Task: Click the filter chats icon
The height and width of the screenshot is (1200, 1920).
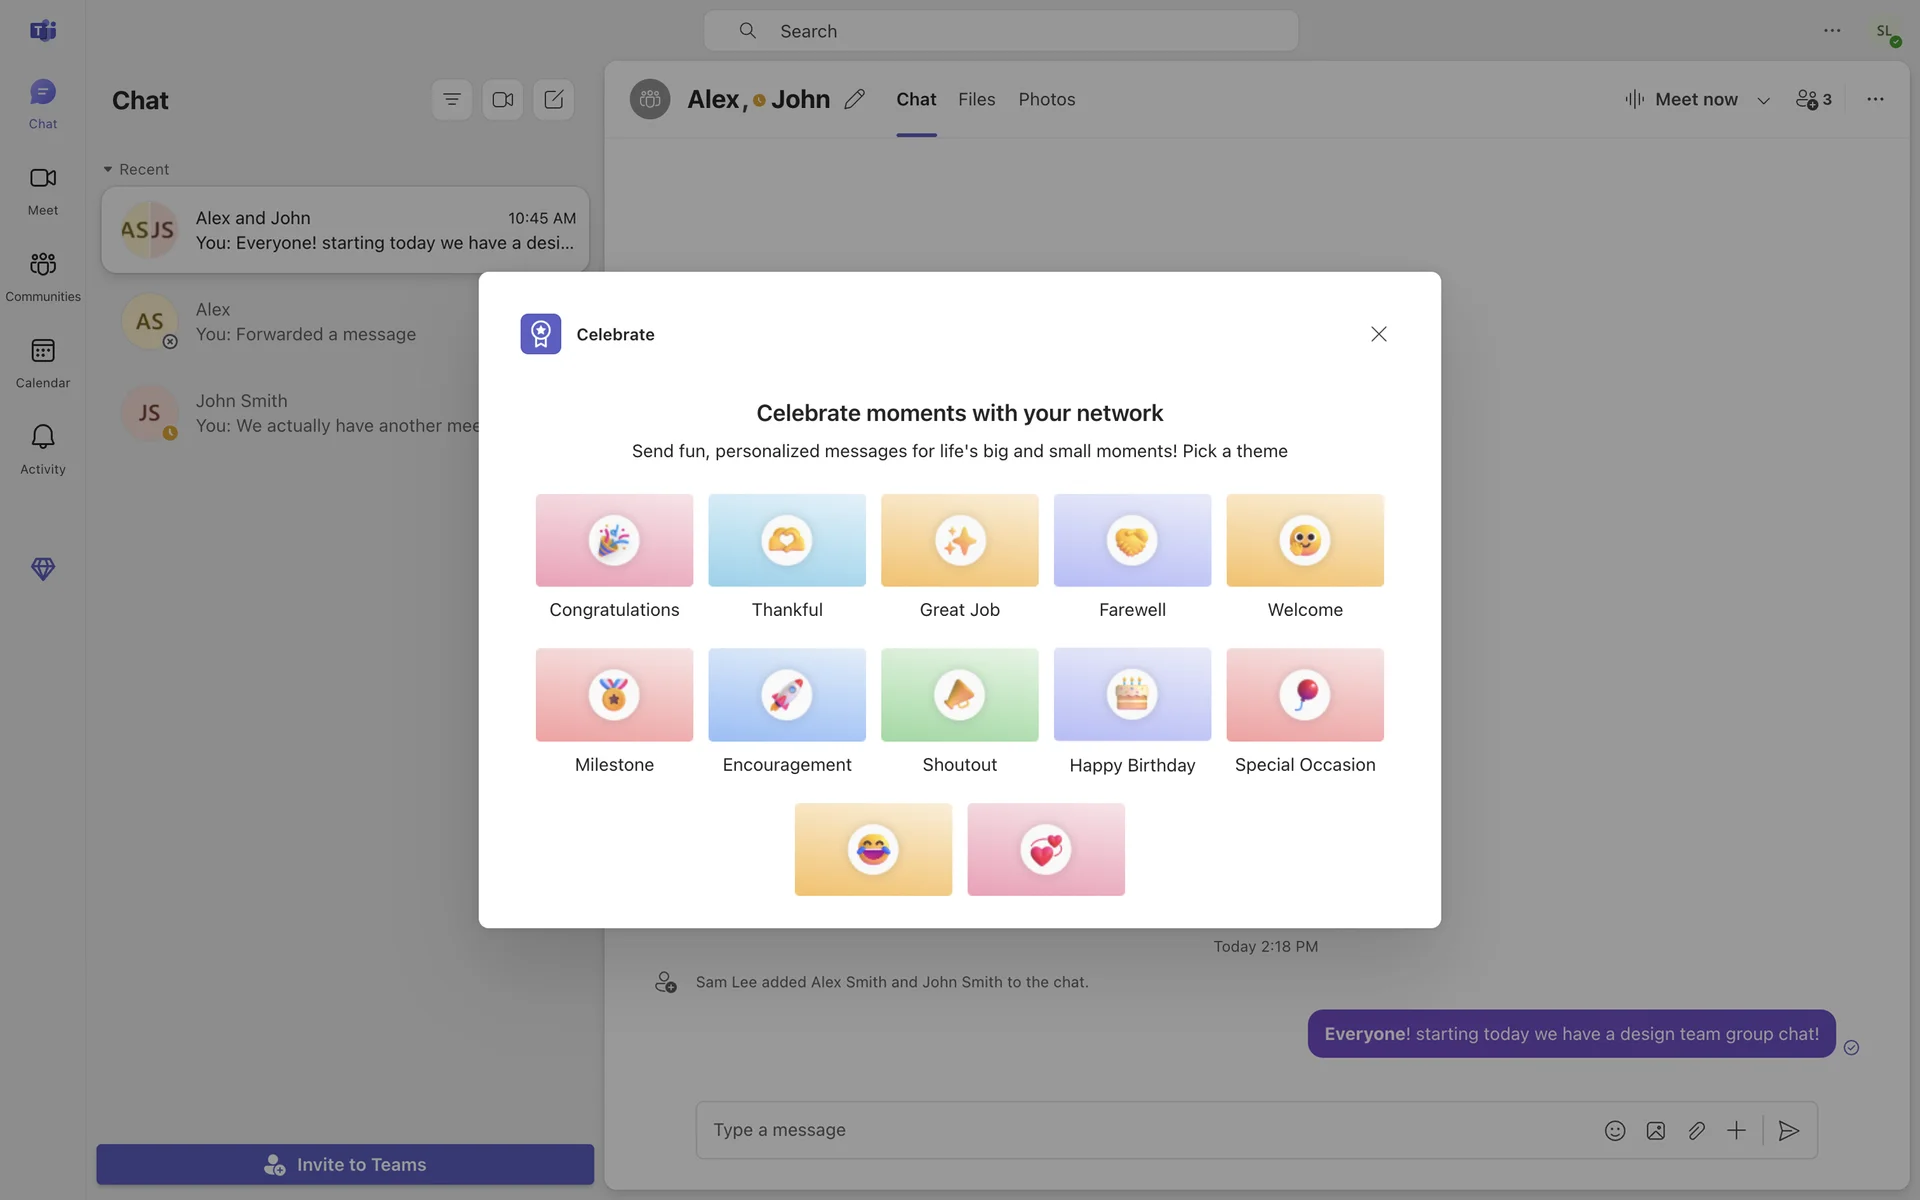Action: coord(451,99)
